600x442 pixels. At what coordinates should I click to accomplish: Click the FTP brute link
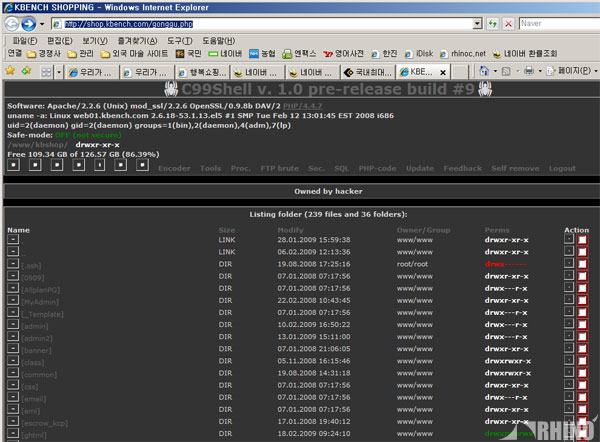pyautogui.click(x=279, y=168)
